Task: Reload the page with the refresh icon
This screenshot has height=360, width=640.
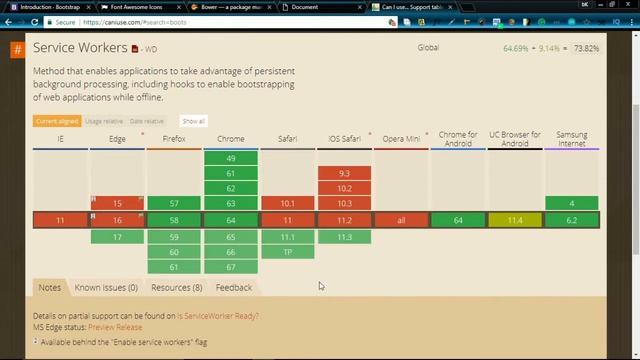Action: (35, 22)
